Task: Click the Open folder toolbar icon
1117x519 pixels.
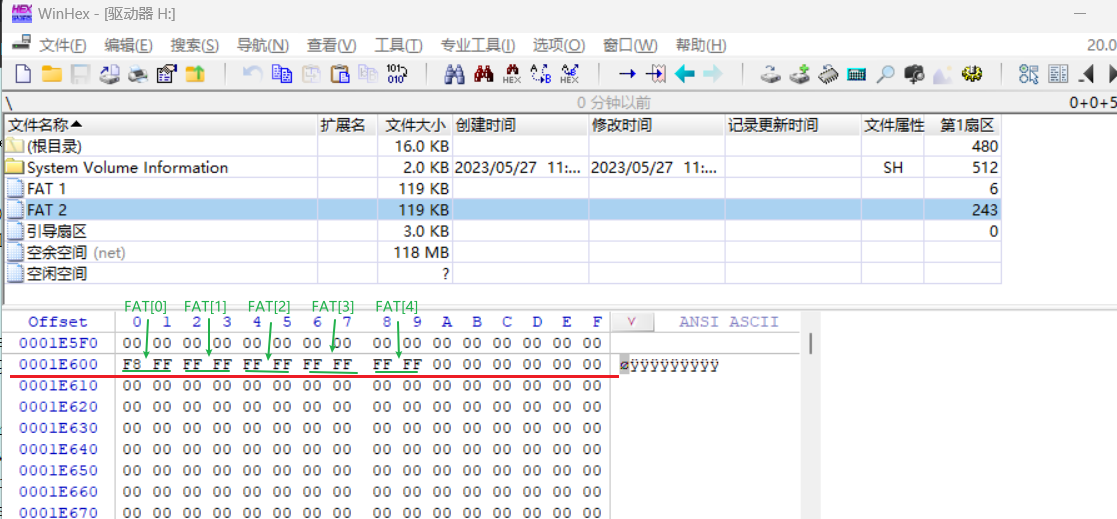Action: (x=51, y=73)
